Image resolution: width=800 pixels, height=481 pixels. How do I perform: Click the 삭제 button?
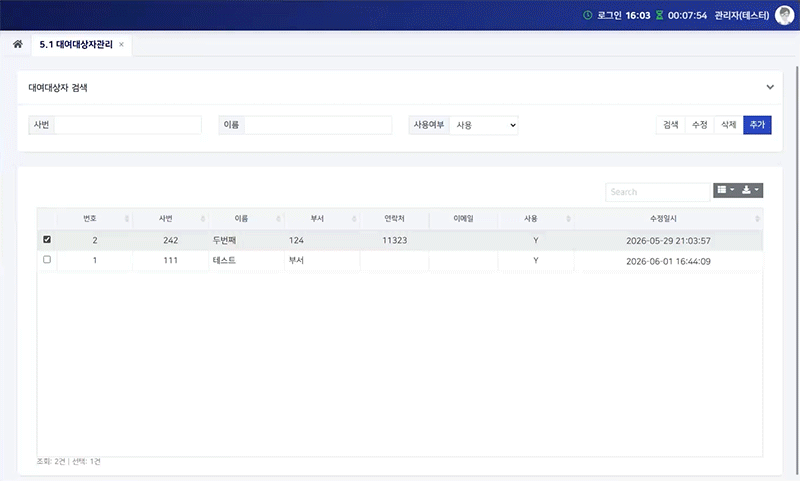[x=729, y=125]
